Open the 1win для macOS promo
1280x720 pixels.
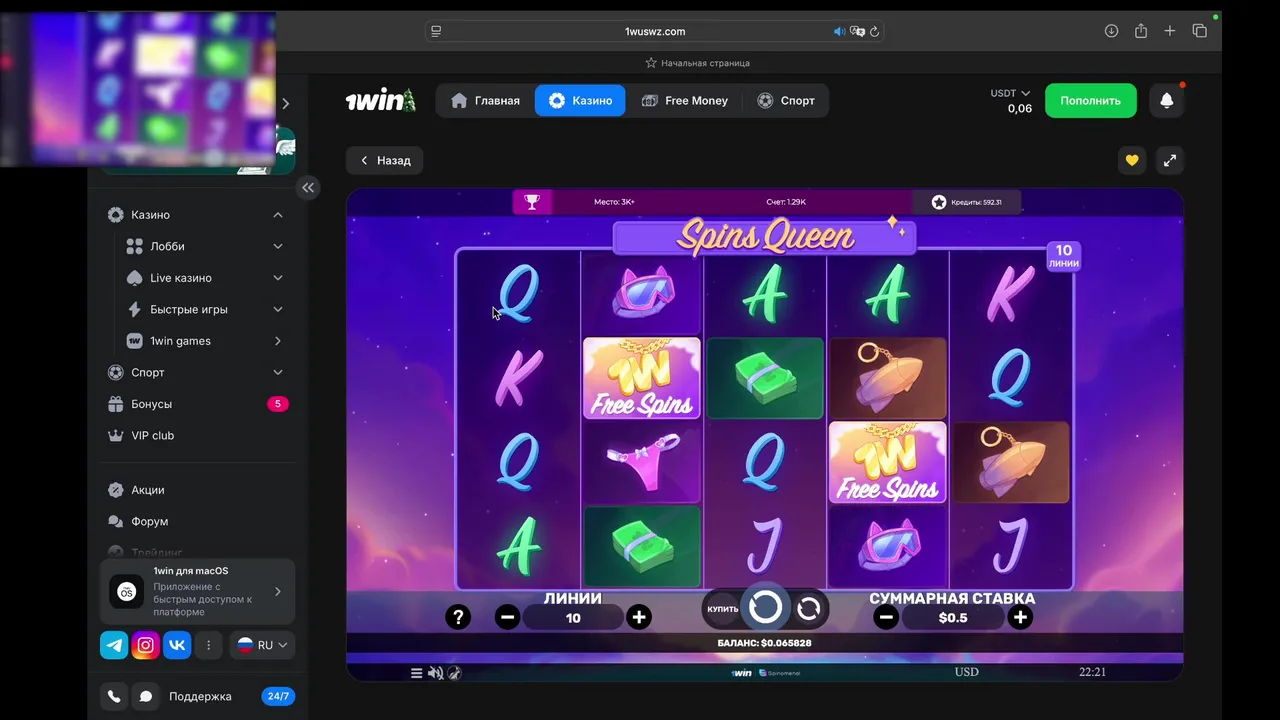coord(197,591)
